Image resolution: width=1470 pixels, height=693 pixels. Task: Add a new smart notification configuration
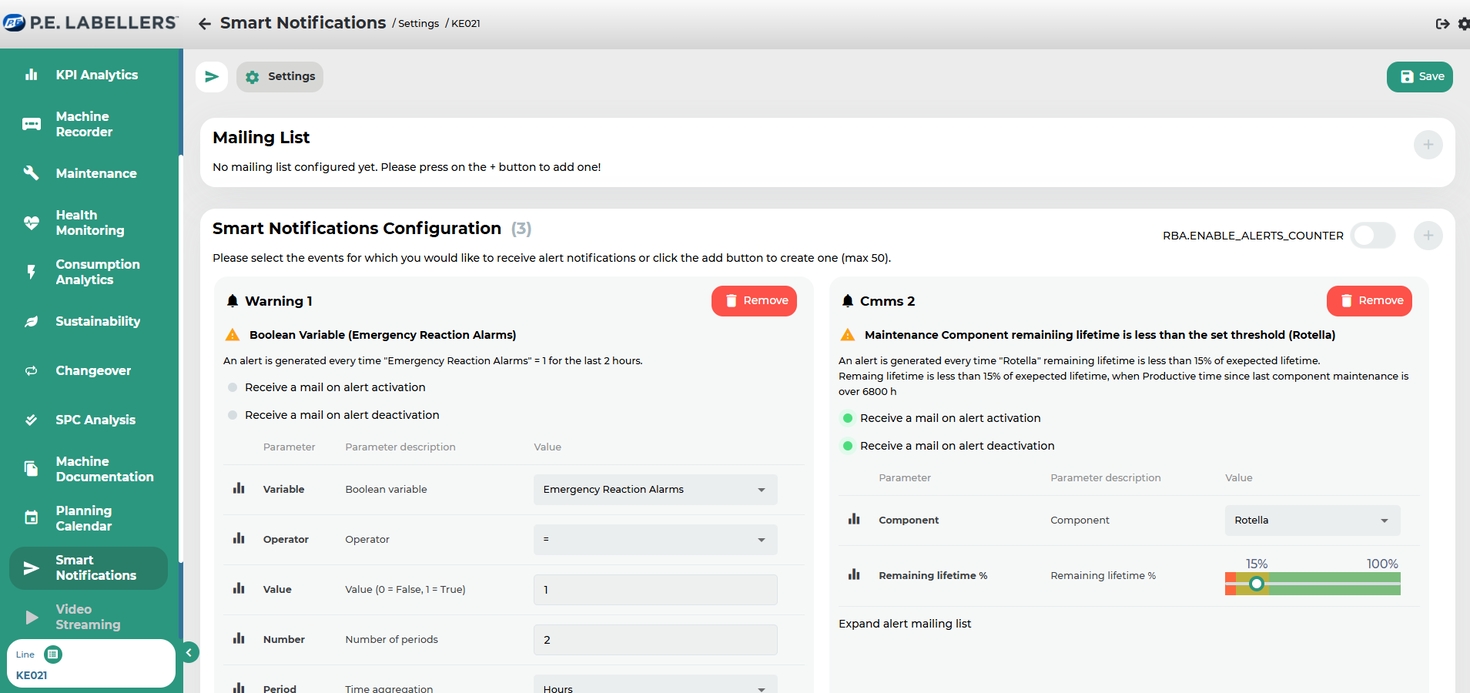point(1428,236)
